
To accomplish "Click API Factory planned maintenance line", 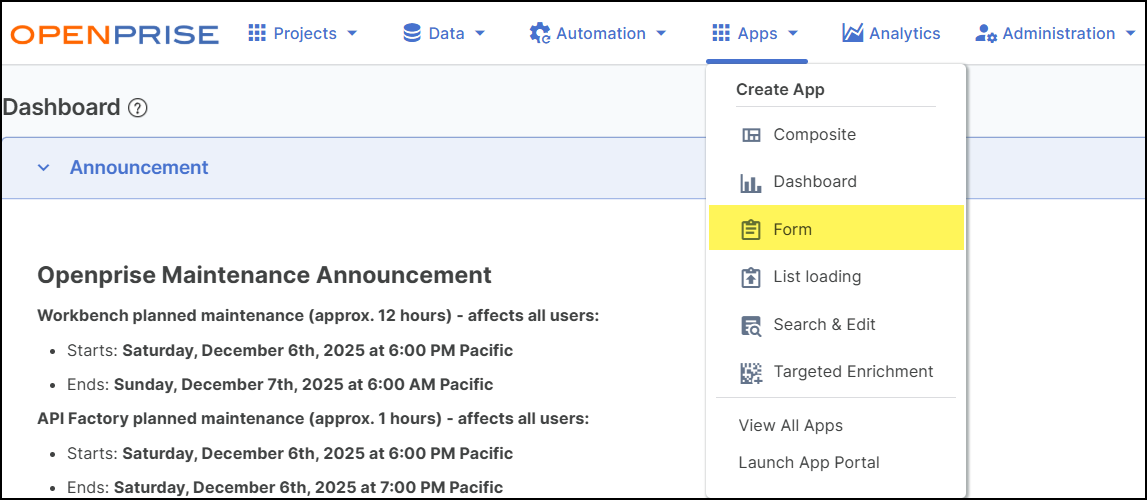I will pyautogui.click(x=313, y=419).
